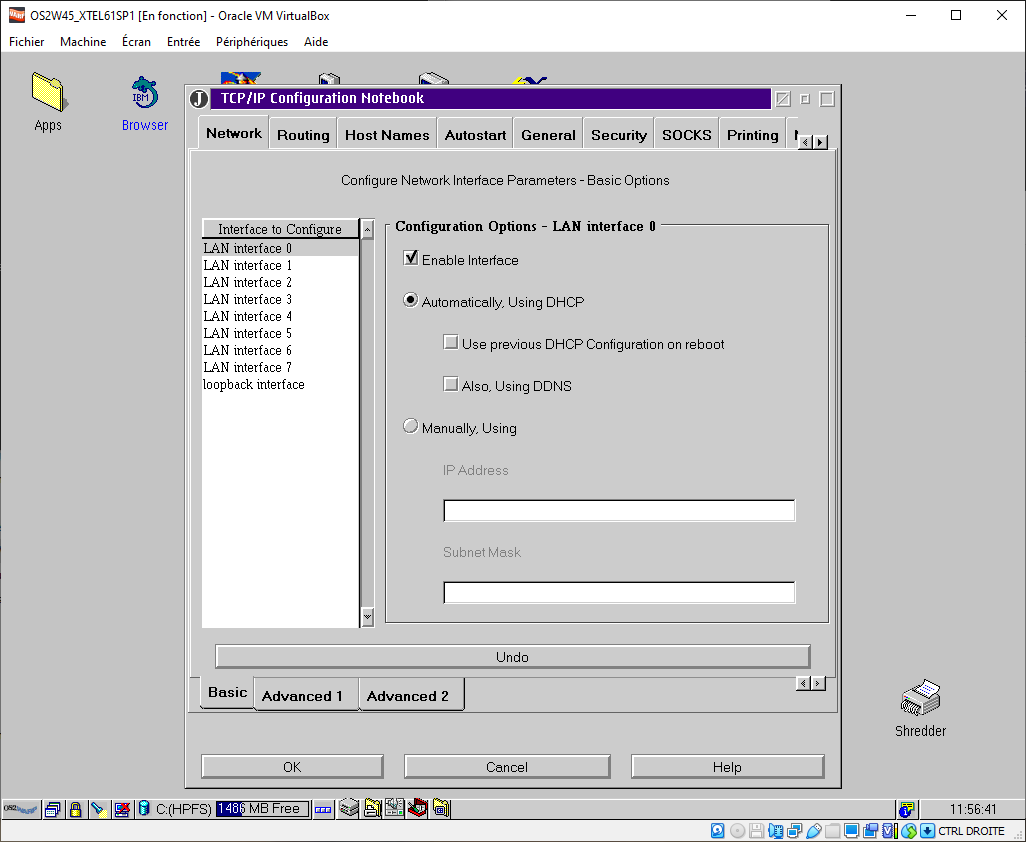This screenshot has width=1026, height=842.
Task: Open the Advanced 1 bottom tab
Action: (302, 696)
